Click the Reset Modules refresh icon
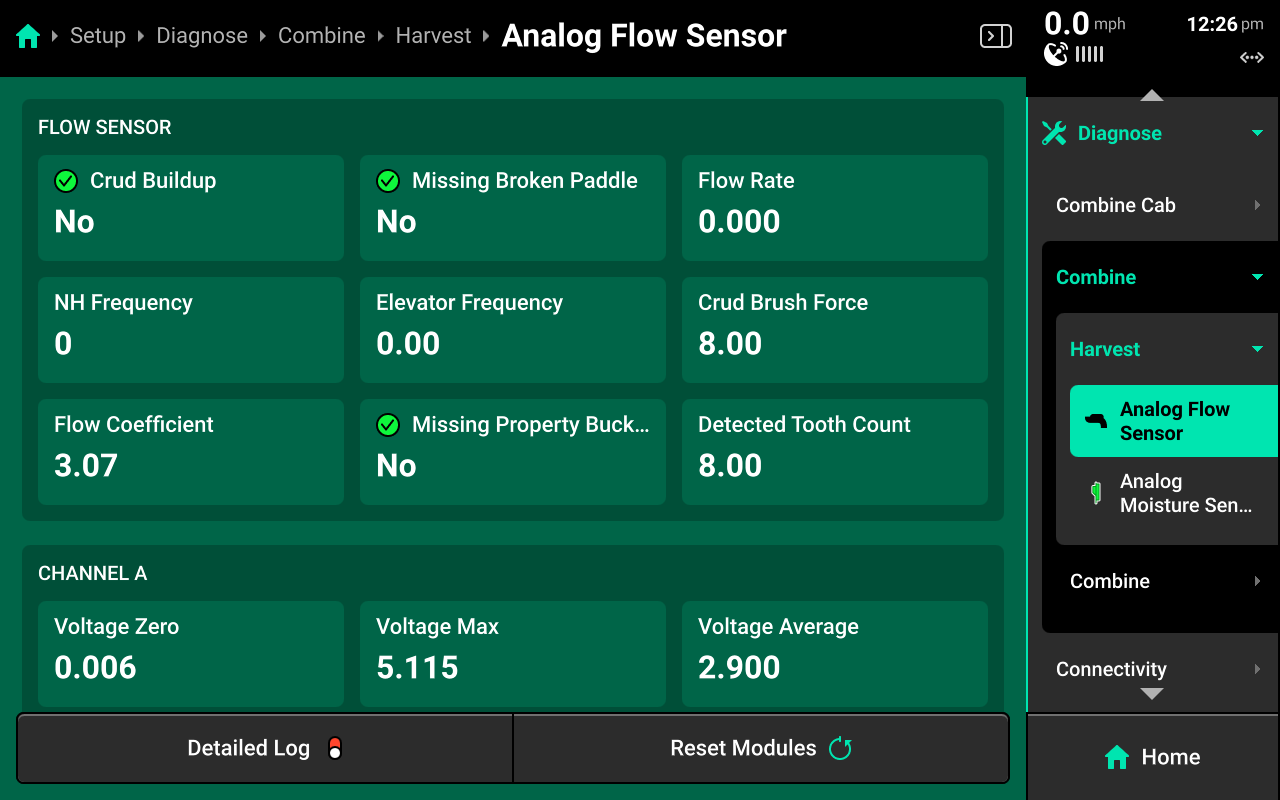 pos(840,748)
